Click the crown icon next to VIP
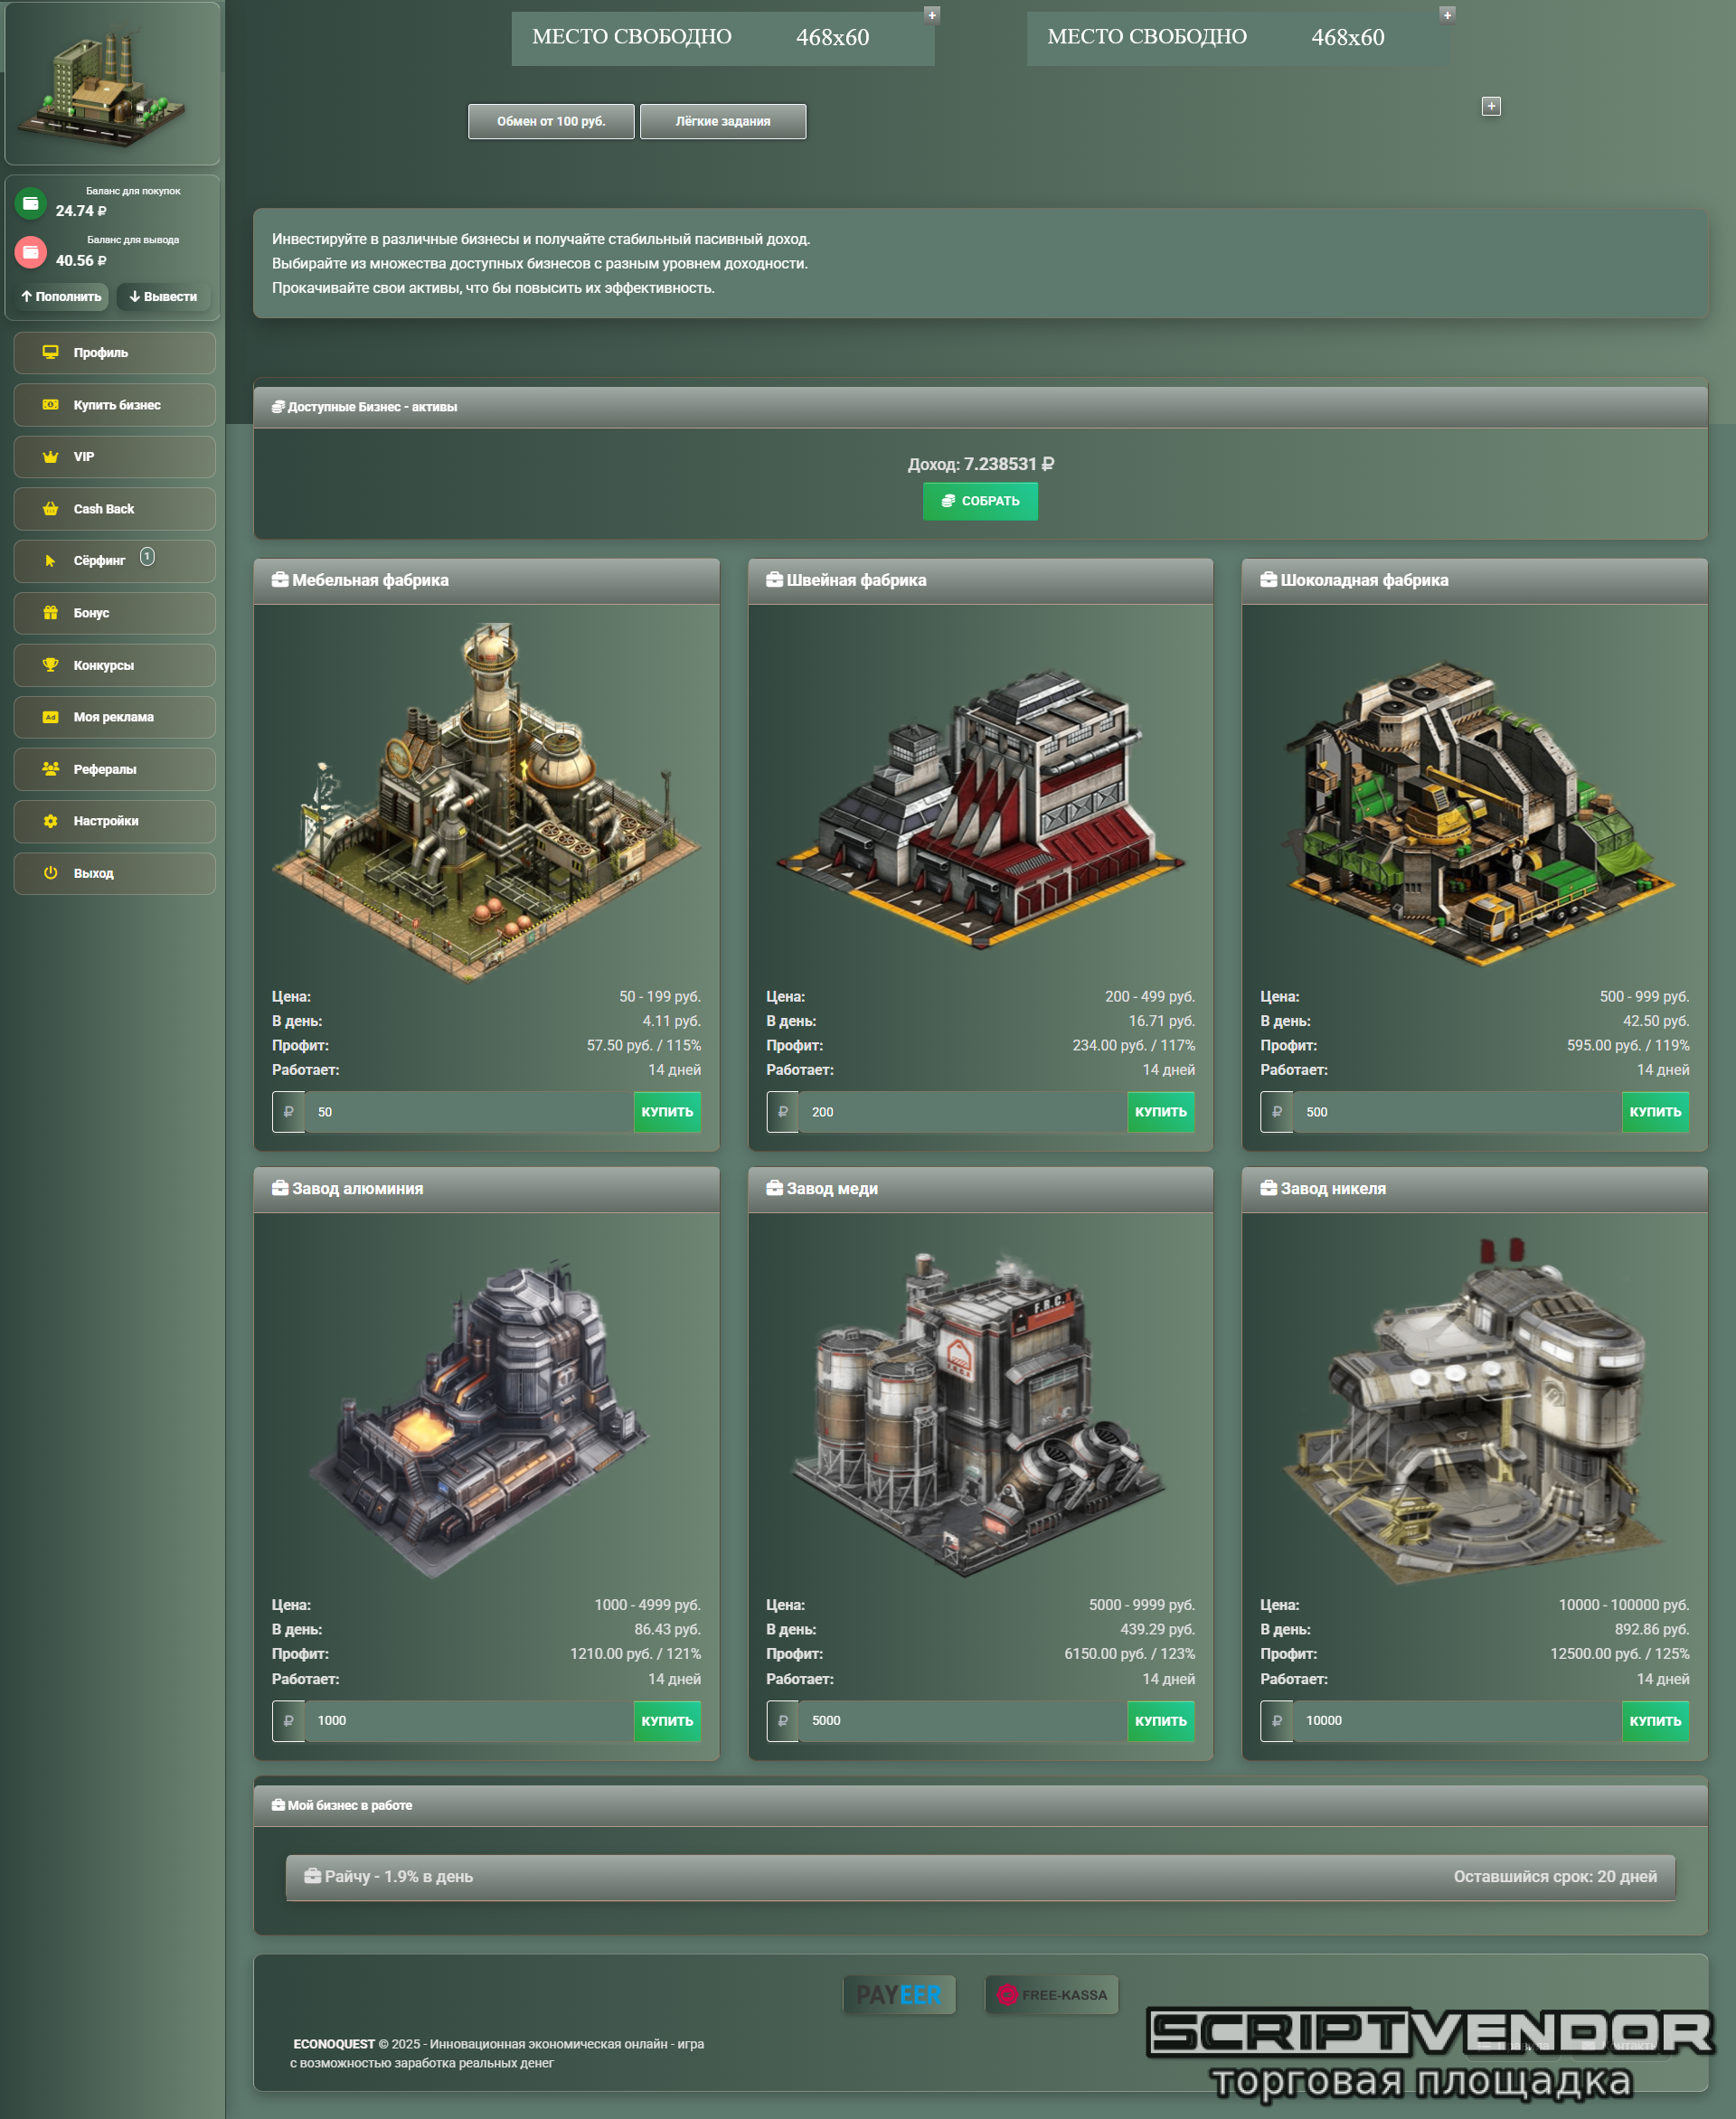The image size is (1736, 2119). pyautogui.click(x=50, y=457)
